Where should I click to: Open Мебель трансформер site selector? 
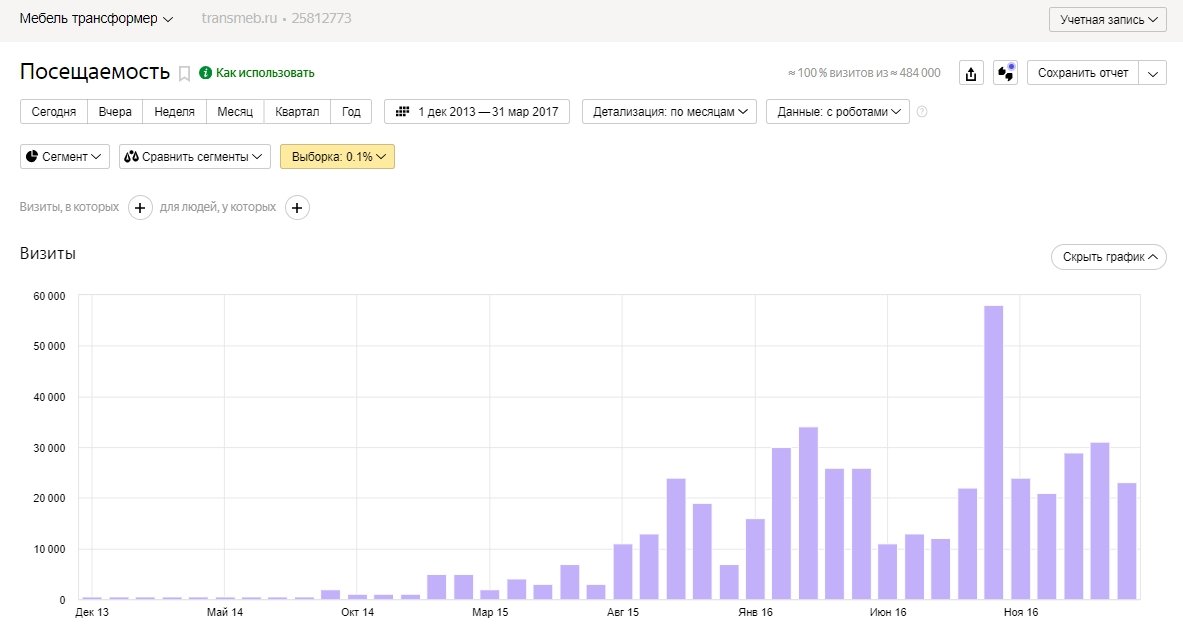point(96,19)
